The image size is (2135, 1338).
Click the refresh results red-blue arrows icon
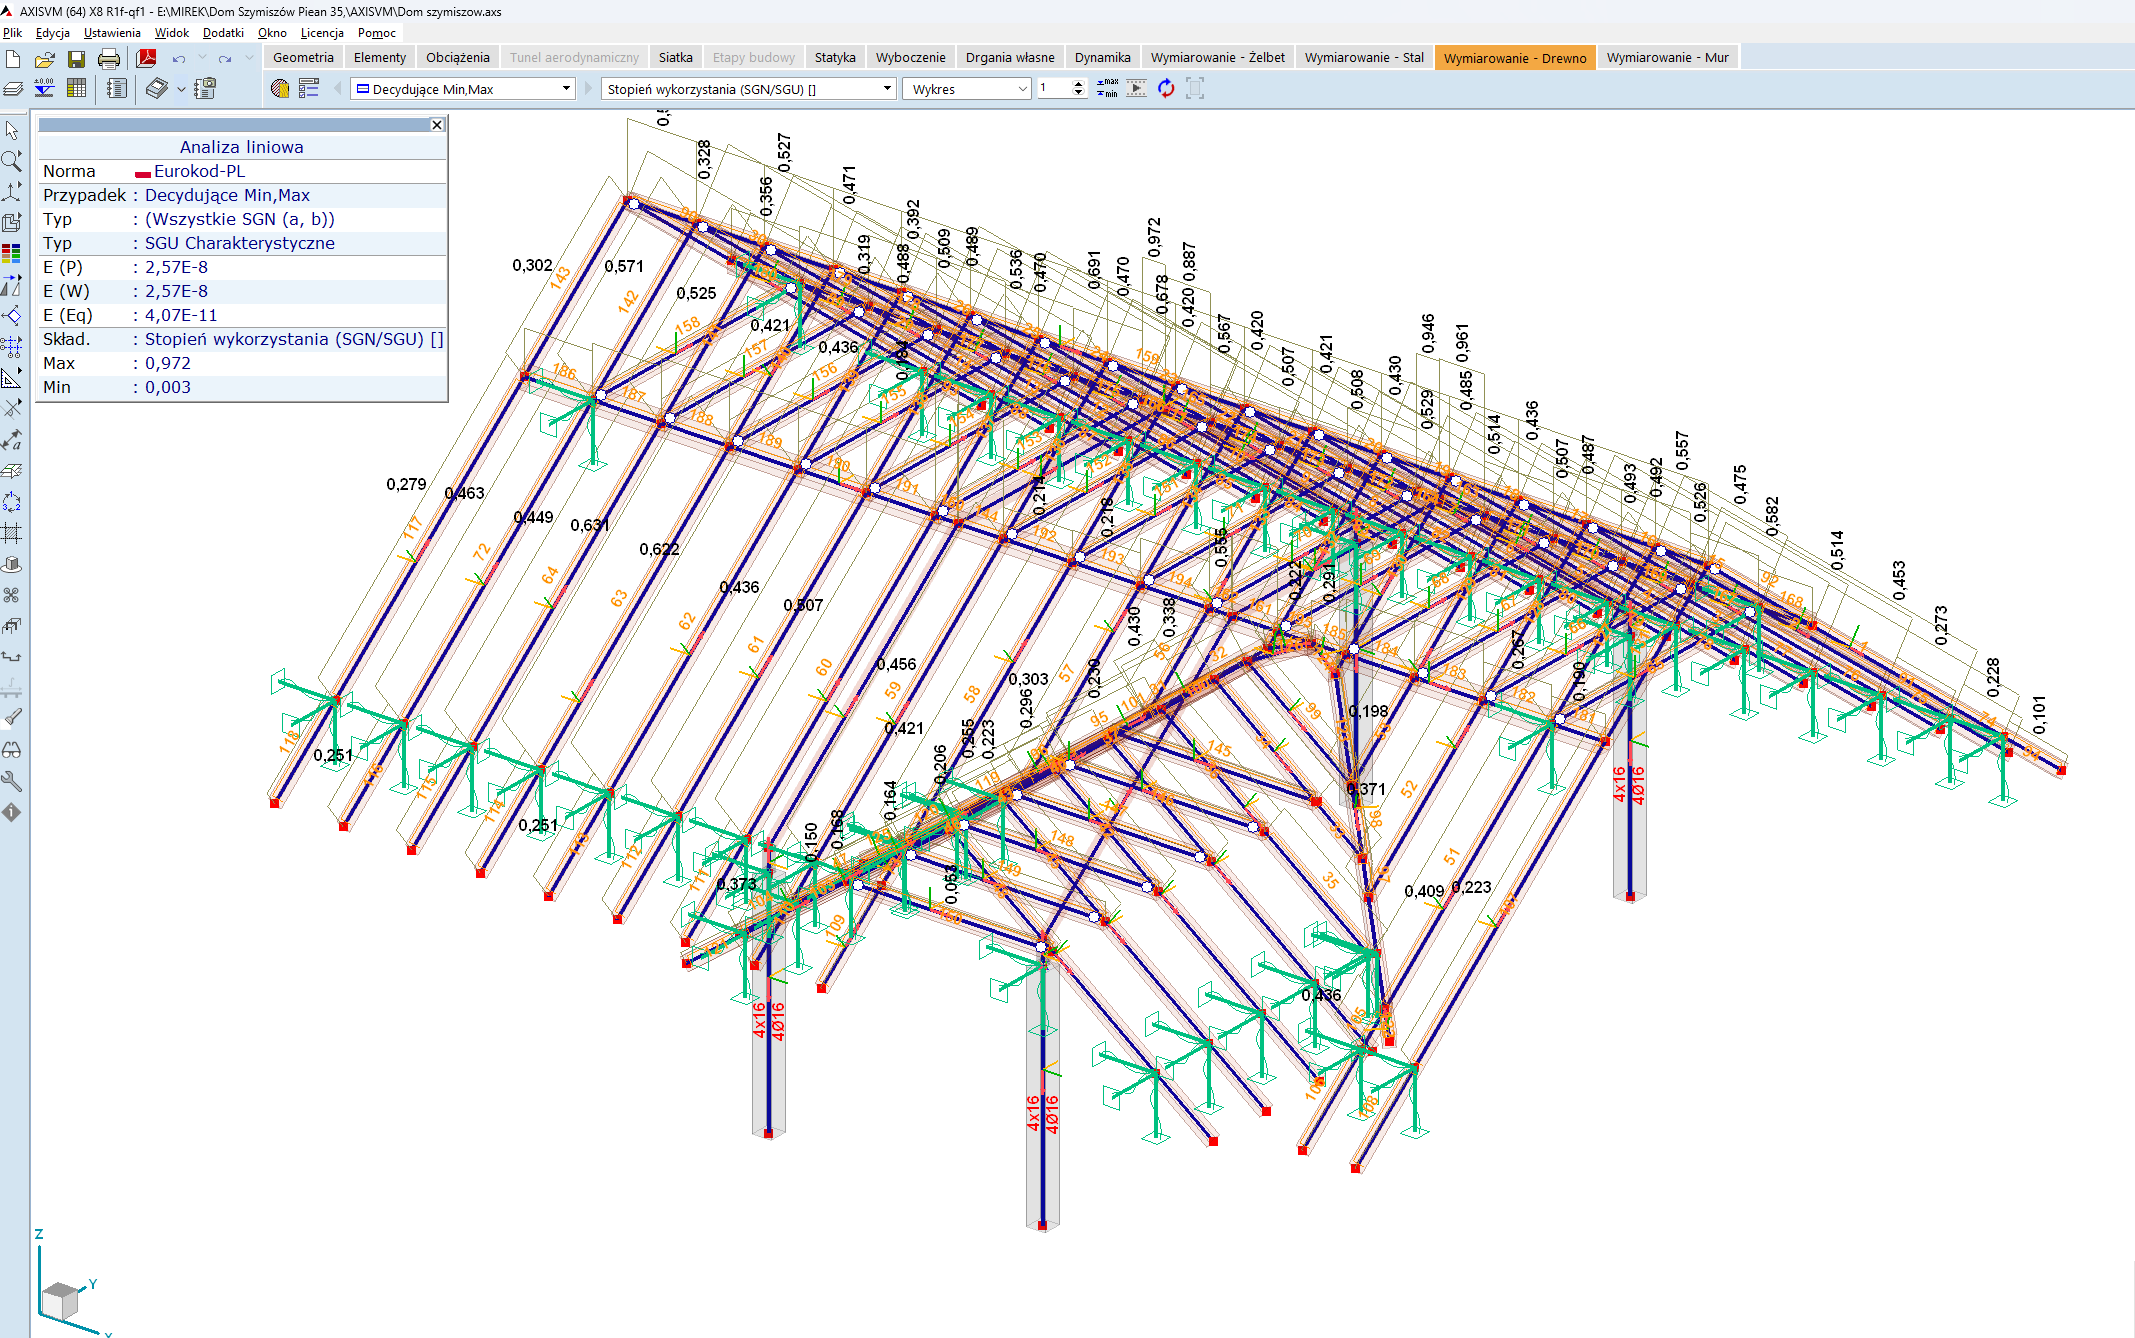[1166, 89]
